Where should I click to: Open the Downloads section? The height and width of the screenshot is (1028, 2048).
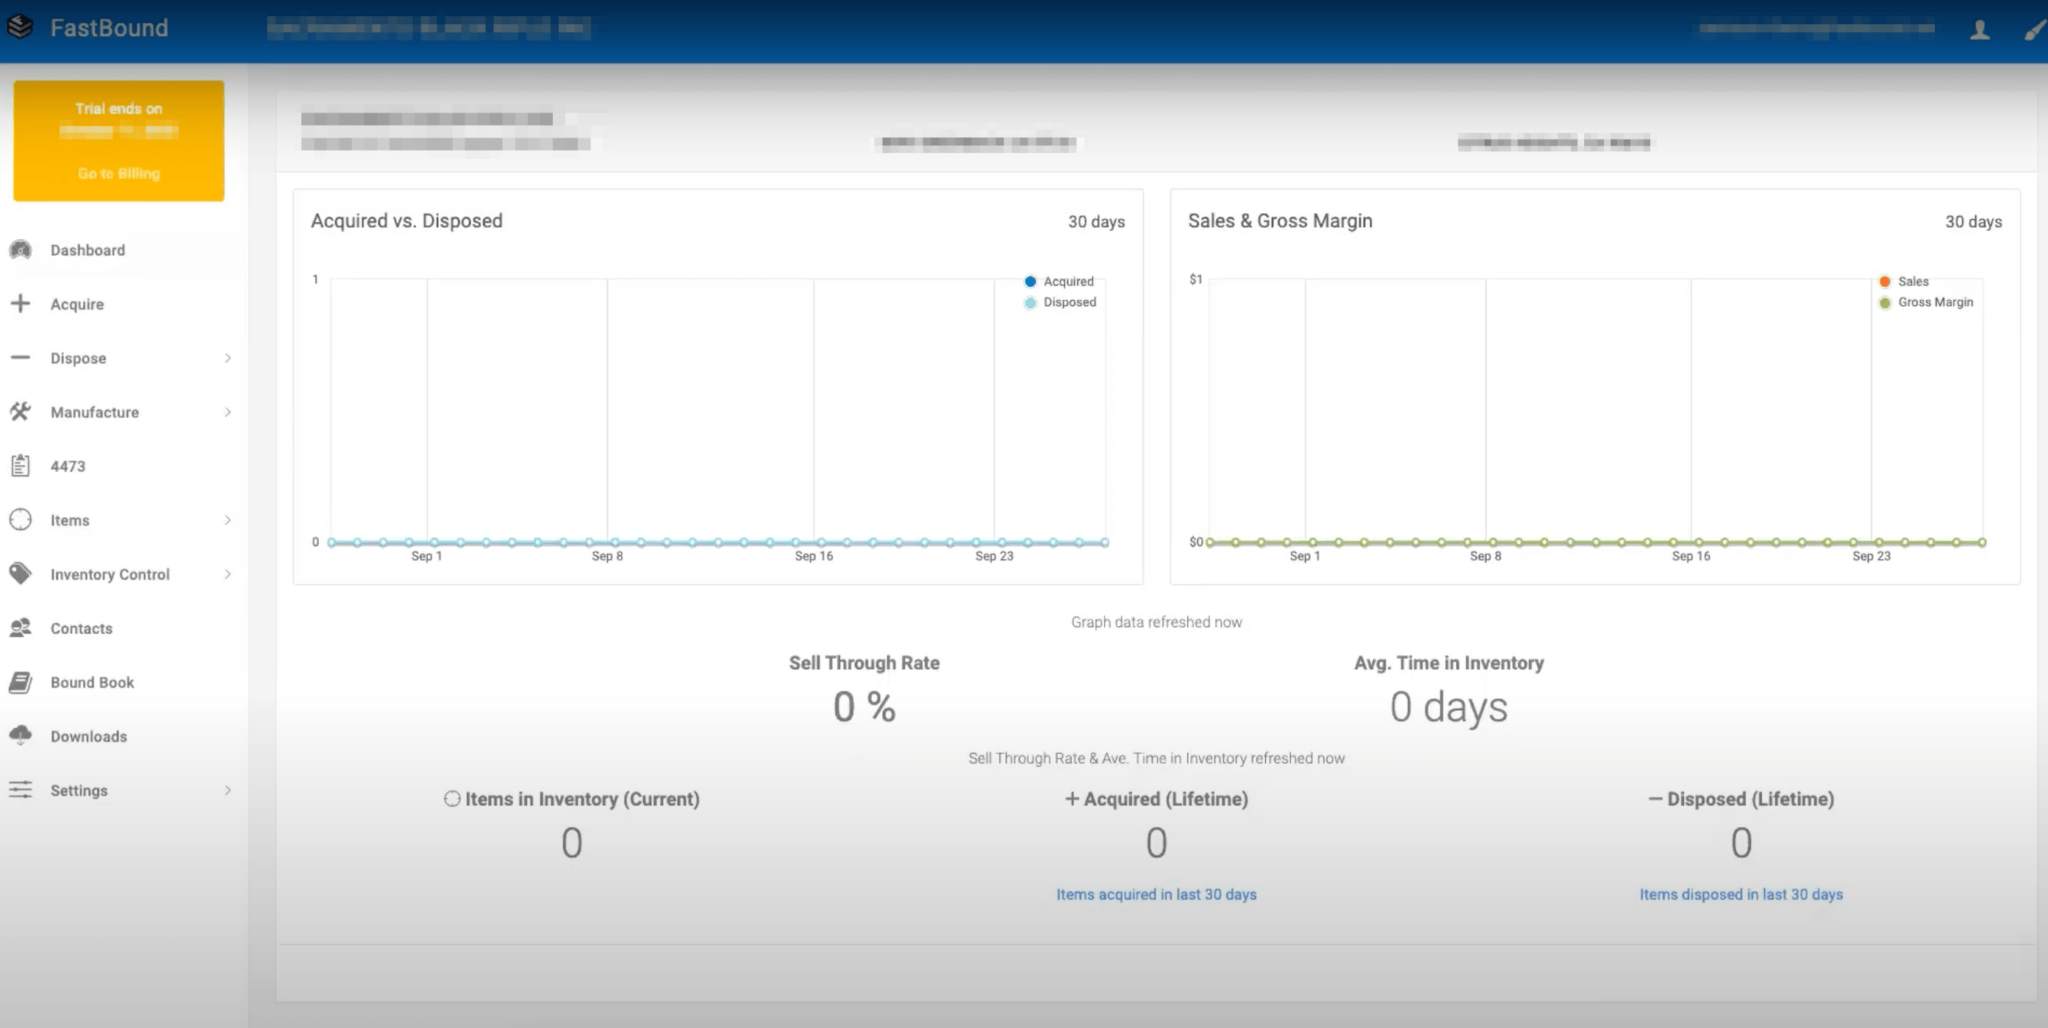click(x=88, y=736)
